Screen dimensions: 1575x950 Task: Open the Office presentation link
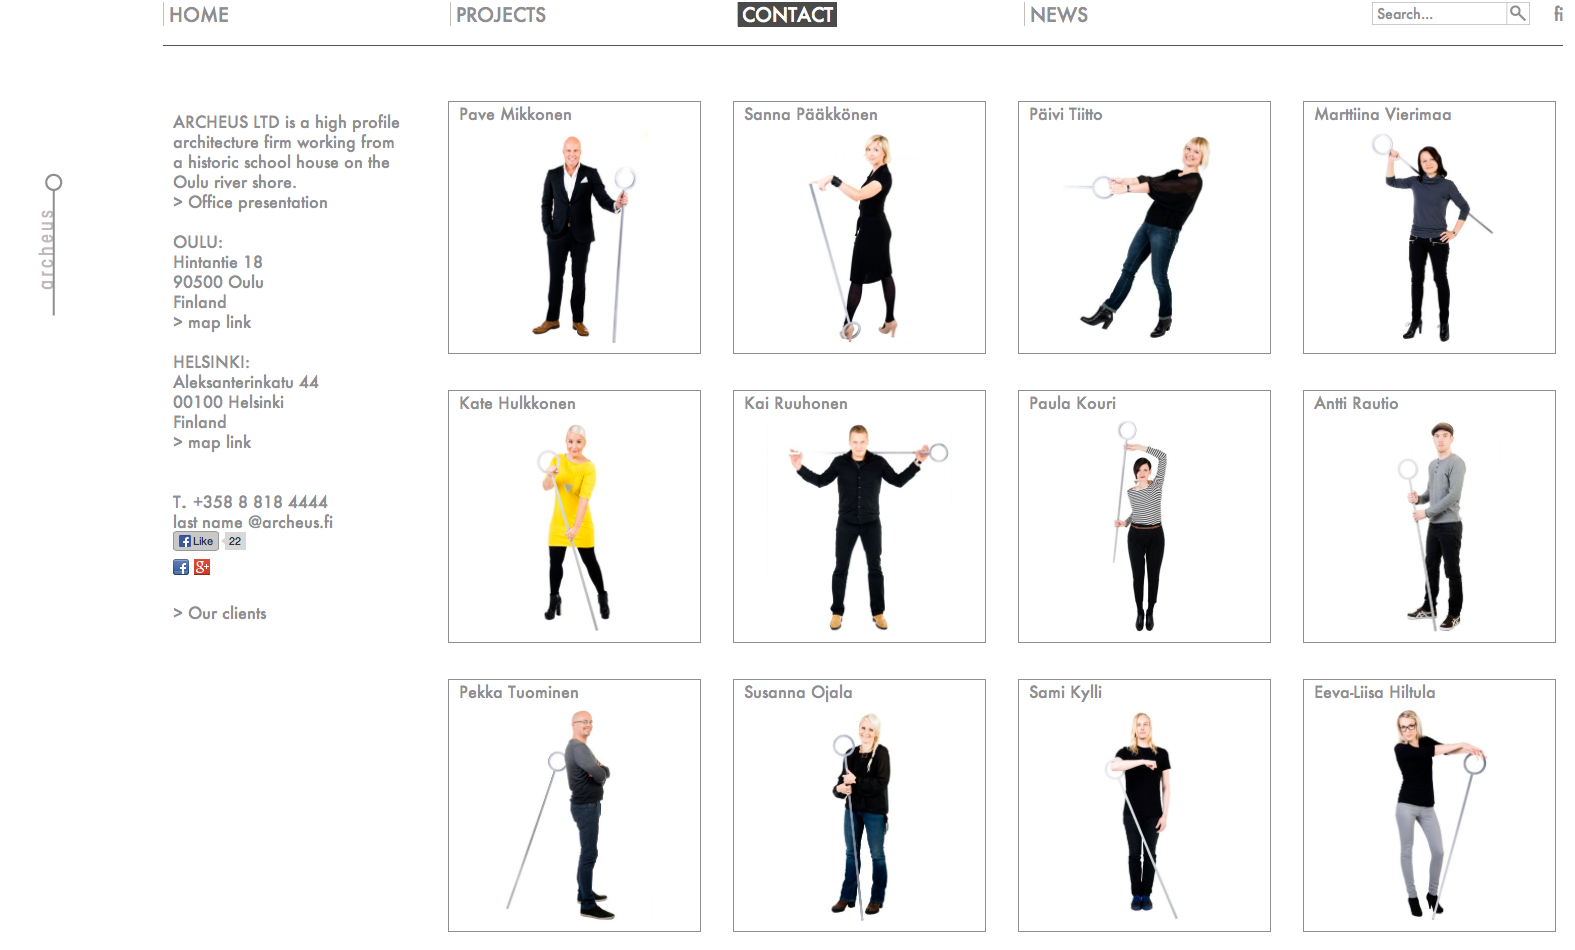coord(250,202)
